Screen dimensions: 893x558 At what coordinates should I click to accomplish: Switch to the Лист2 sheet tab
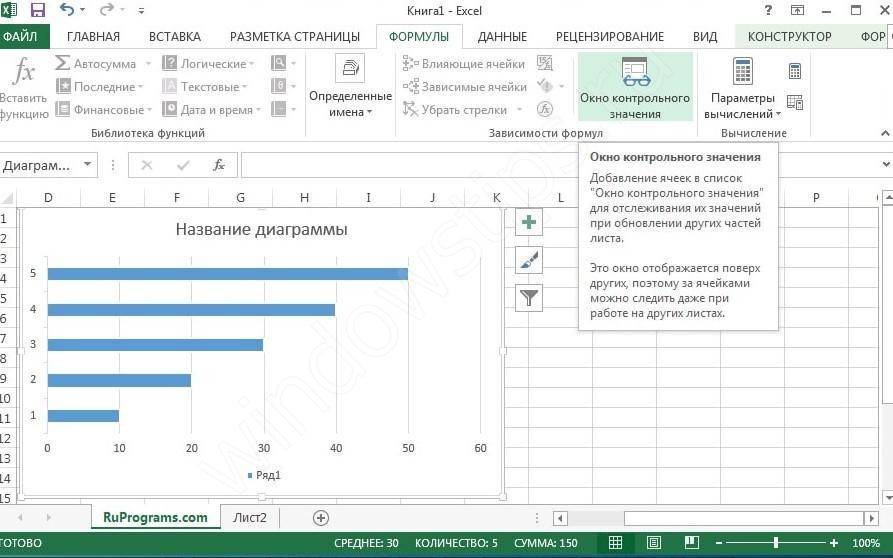(x=250, y=517)
